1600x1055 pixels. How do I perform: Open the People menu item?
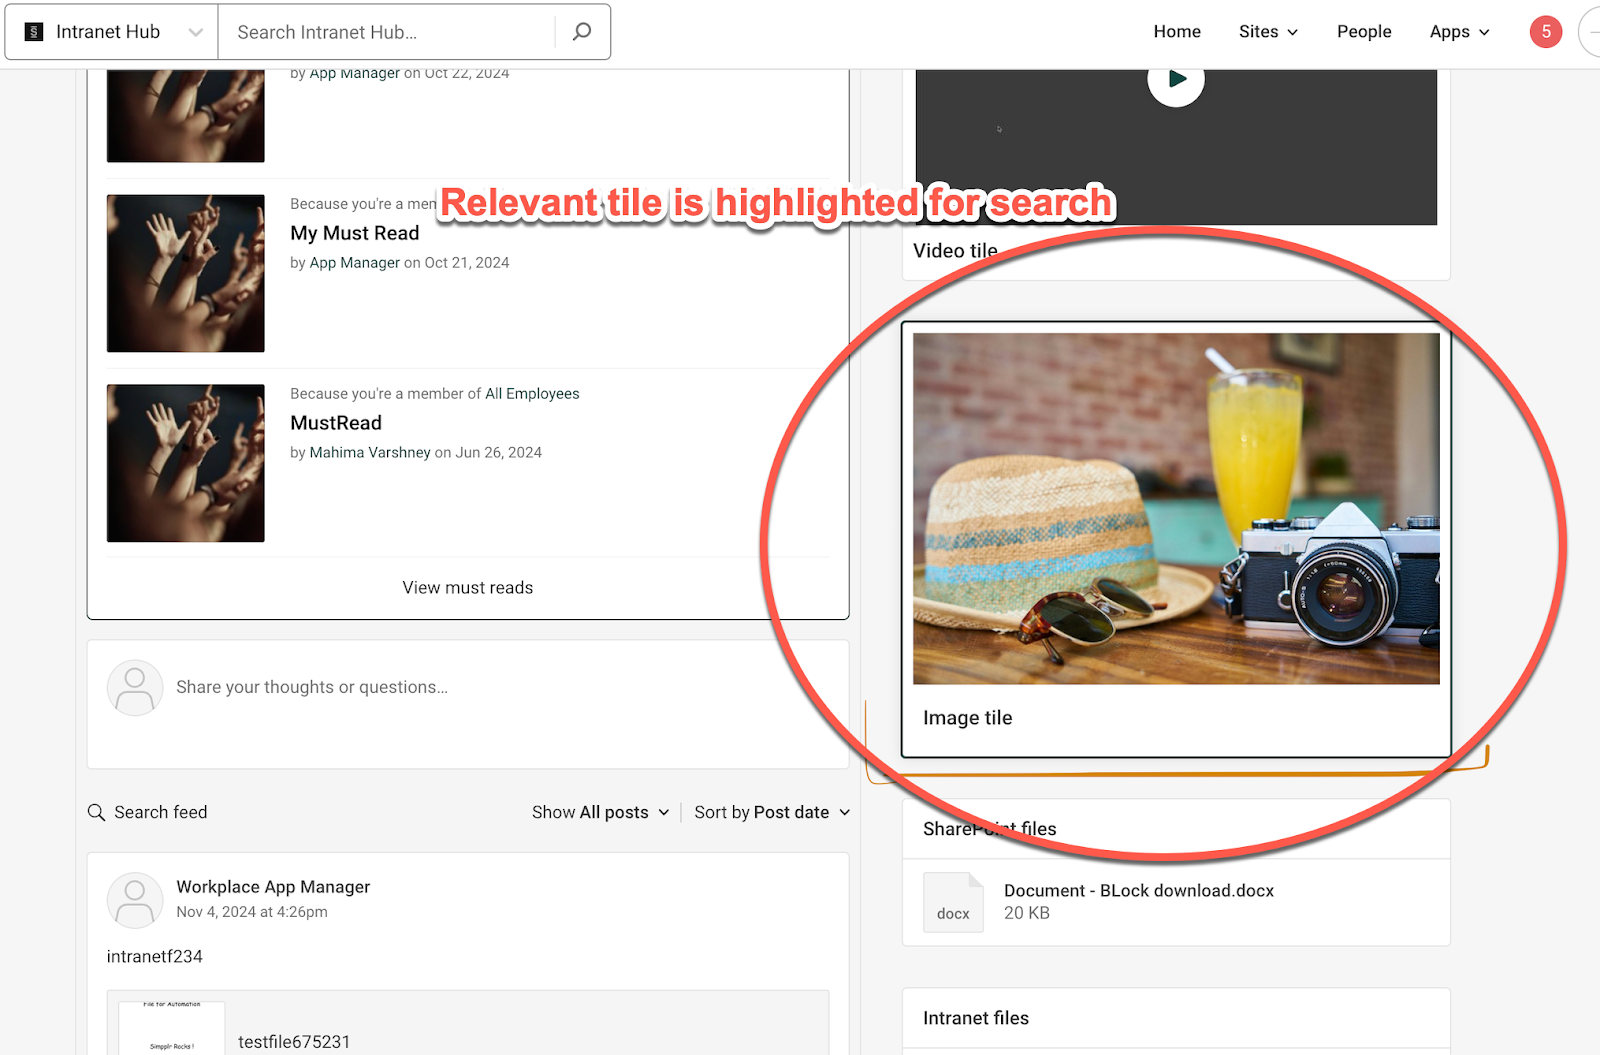(1364, 32)
